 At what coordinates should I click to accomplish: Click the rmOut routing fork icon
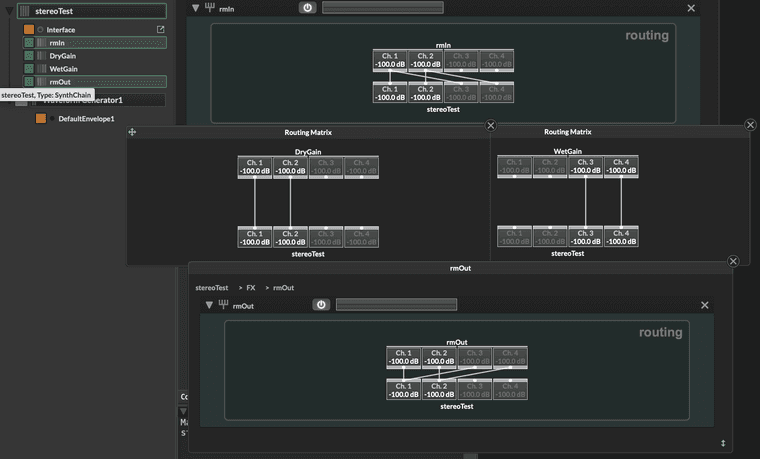pyautogui.click(x=223, y=304)
